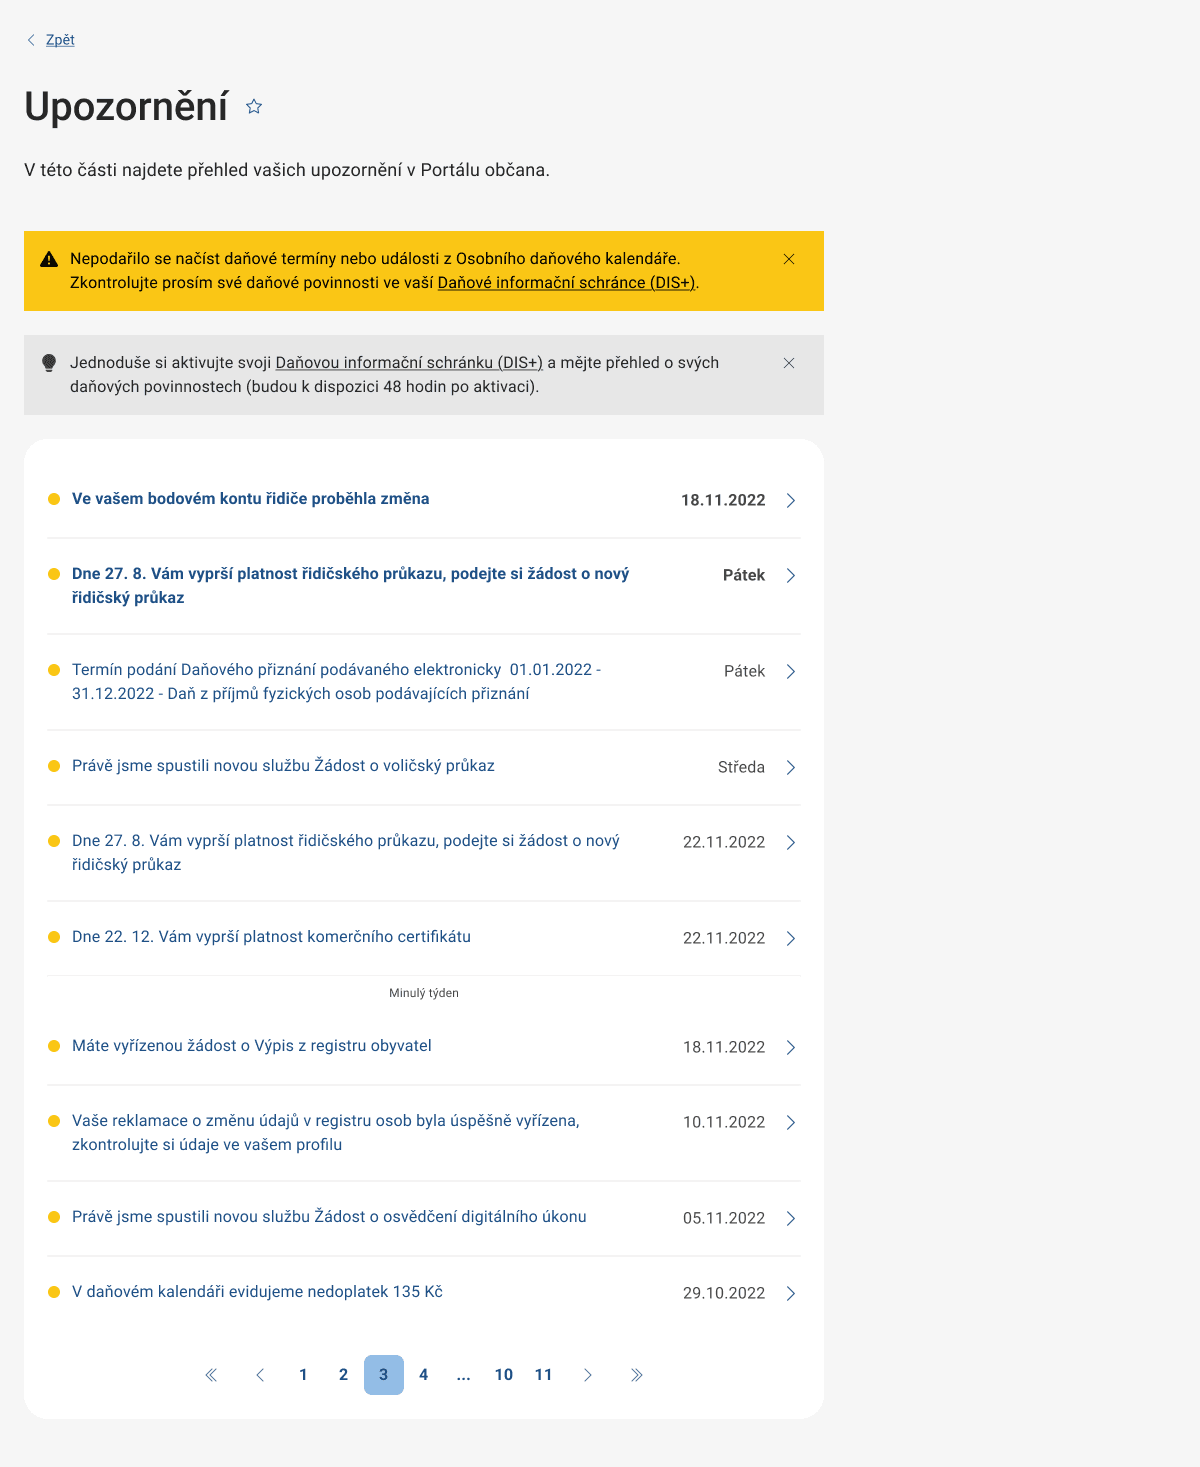Go back using the Zpět link
1200x1467 pixels.
pos(60,40)
